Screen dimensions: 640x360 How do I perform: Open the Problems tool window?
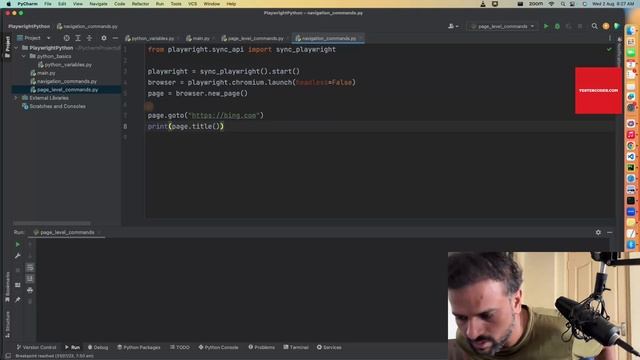(x=262, y=347)
